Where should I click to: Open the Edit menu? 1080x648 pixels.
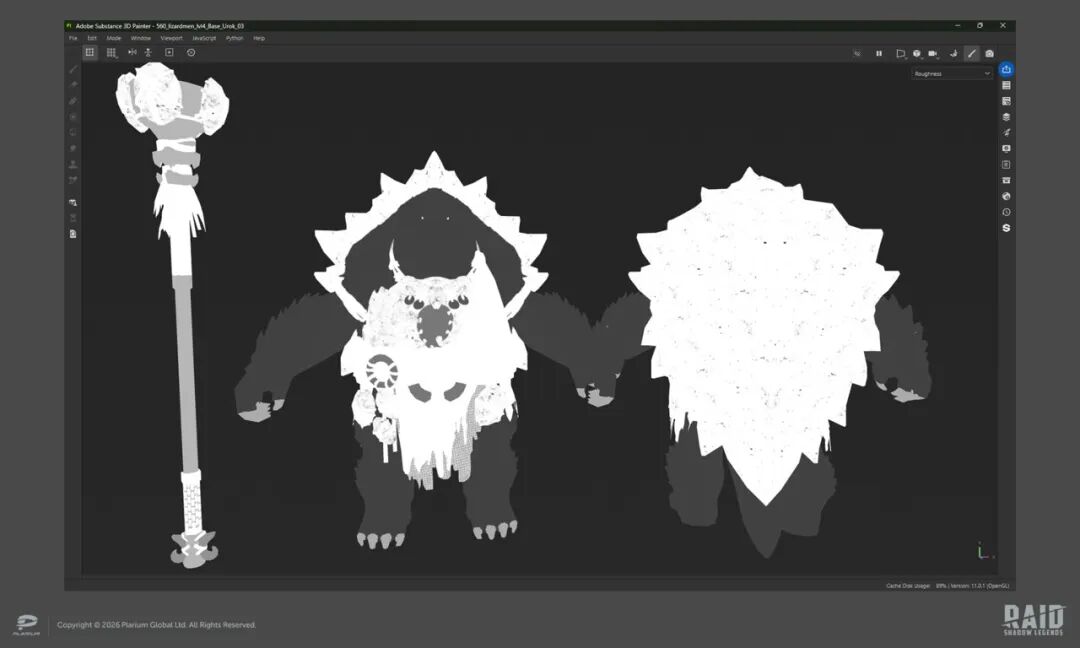[x=92, y=39]
